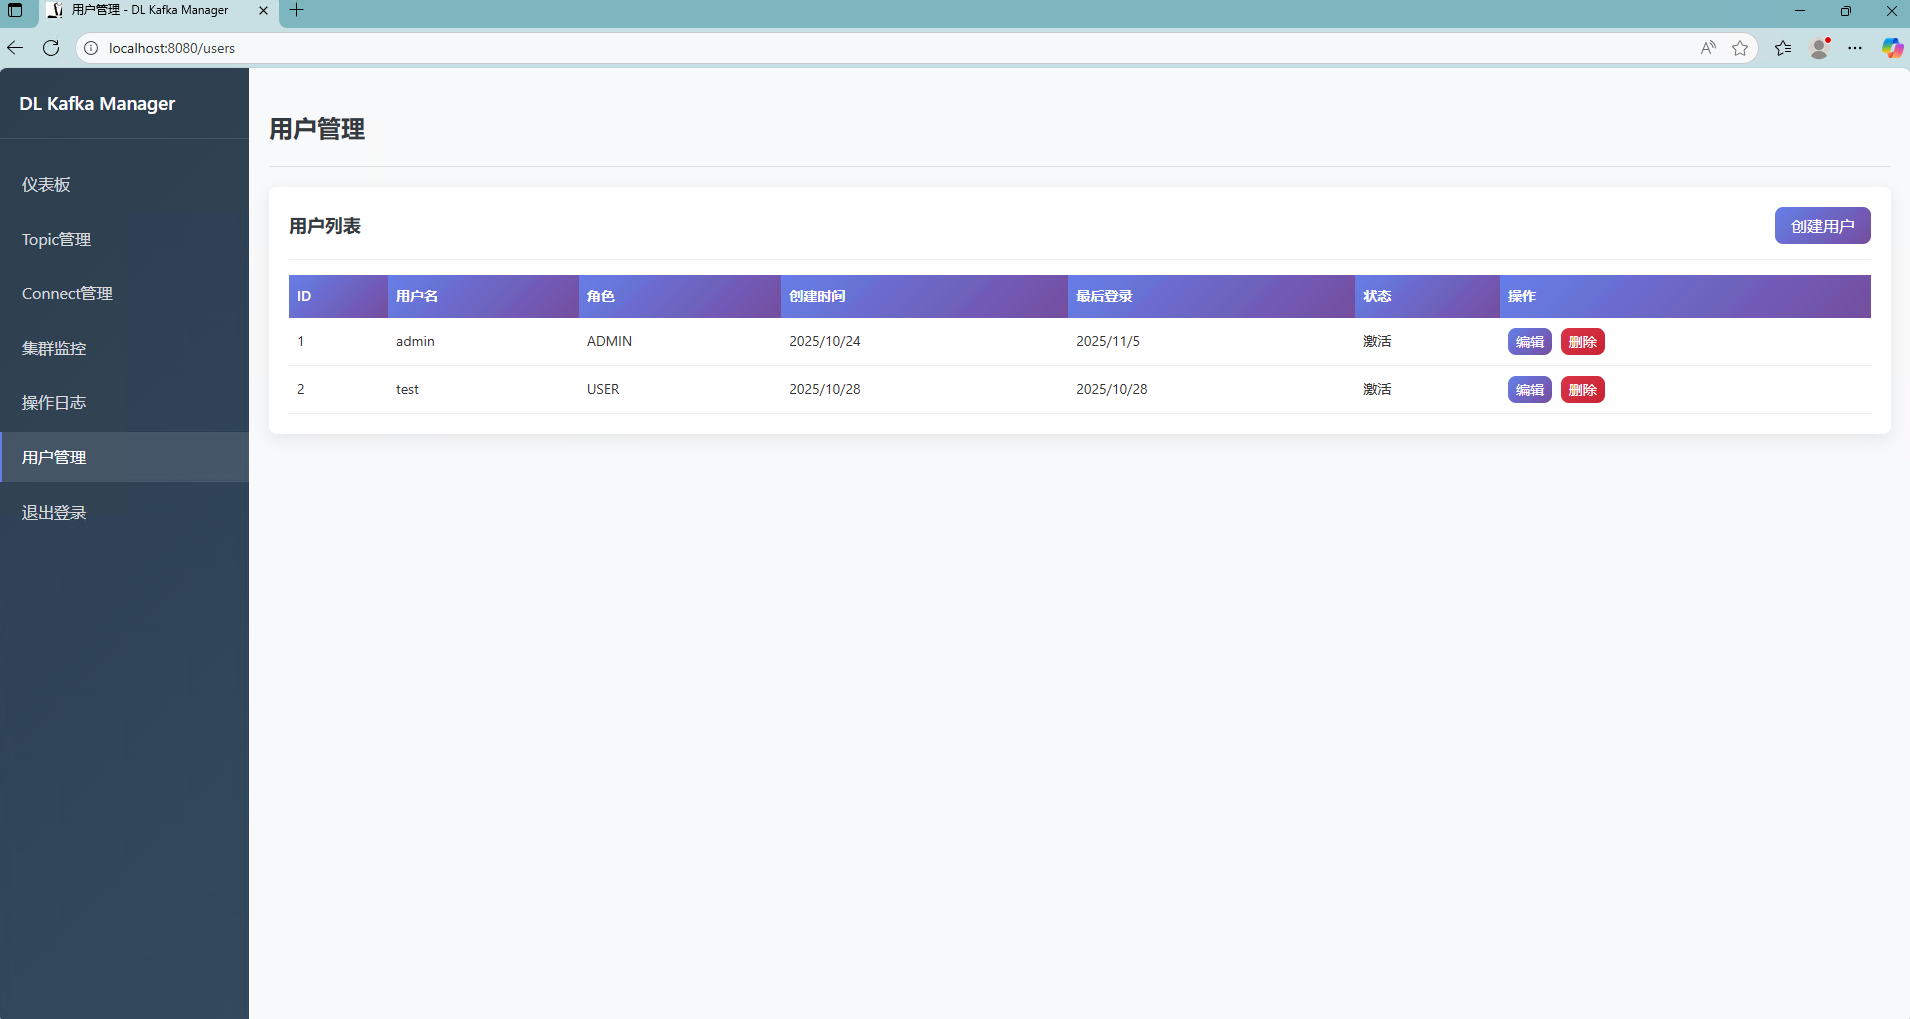The height and width of the screenshot is (1019, 1910).
Task: View site information icon in address bar
Action: tap(91, 48)
